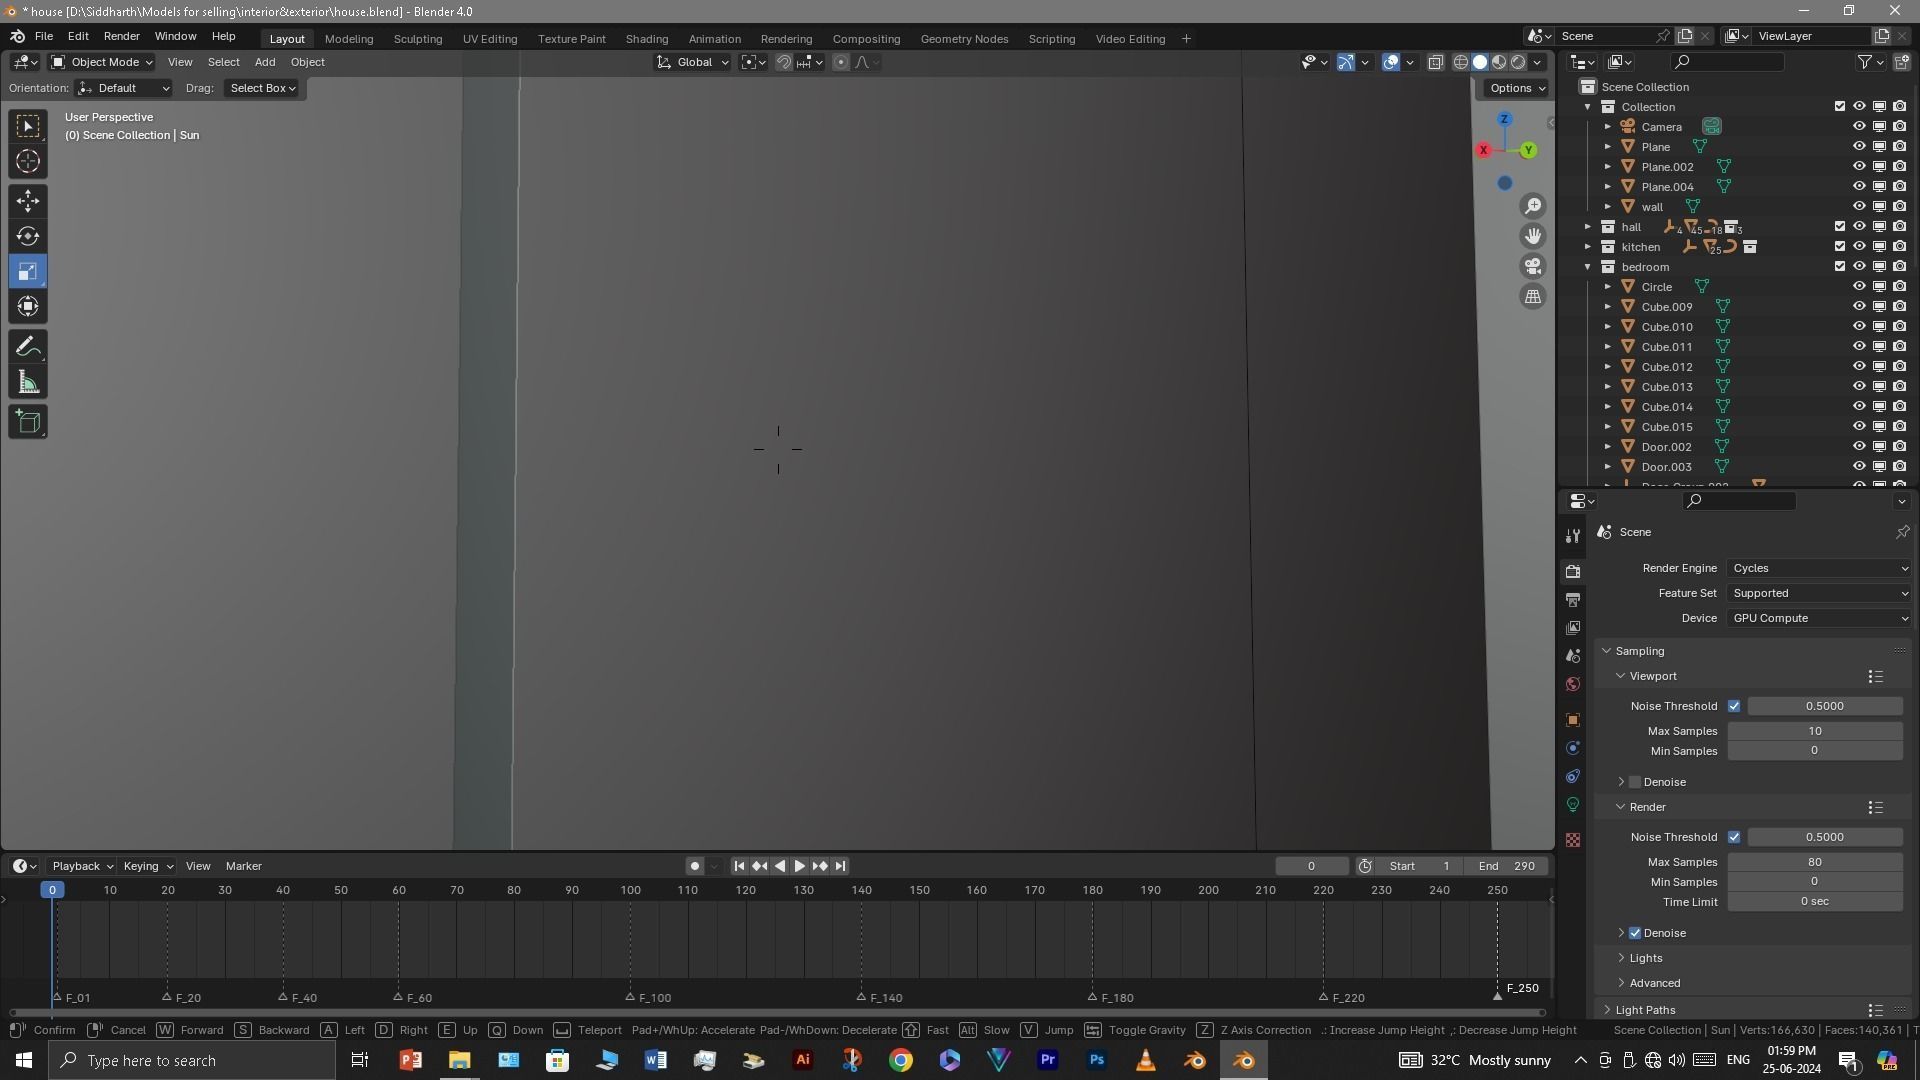Select the Move tool in toolbar
This screenshot has width=1920, height=1080.
tap(28, 201)
